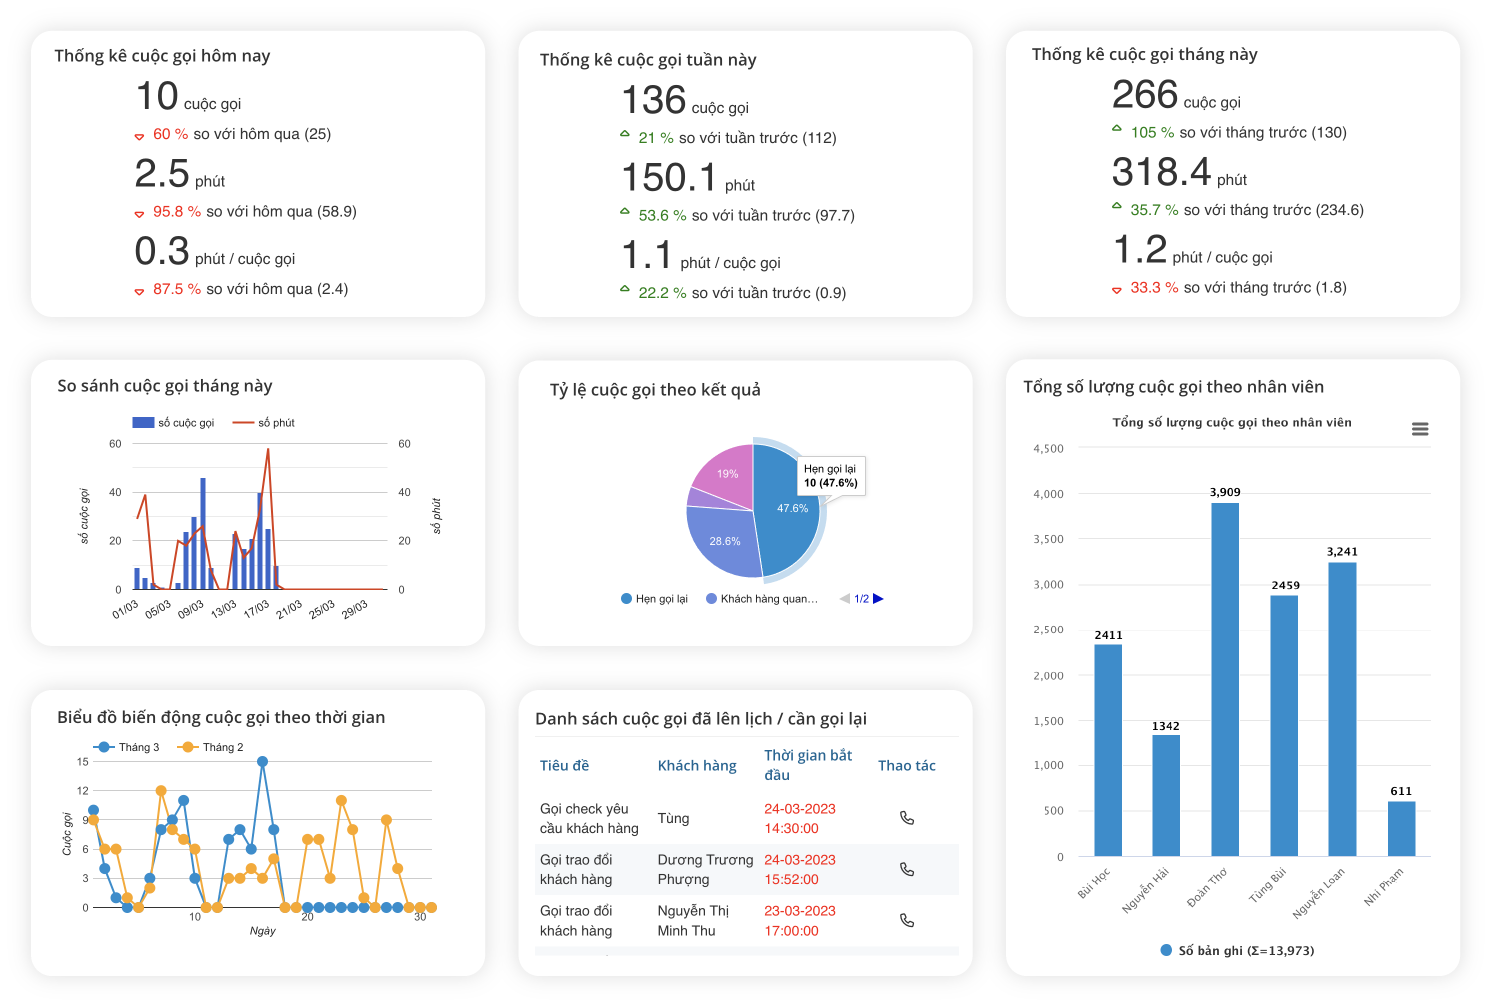Click phone icon for Dương Trương Phượng
This screenshot has height=1007, width=1491.
(x=906, y=869)
